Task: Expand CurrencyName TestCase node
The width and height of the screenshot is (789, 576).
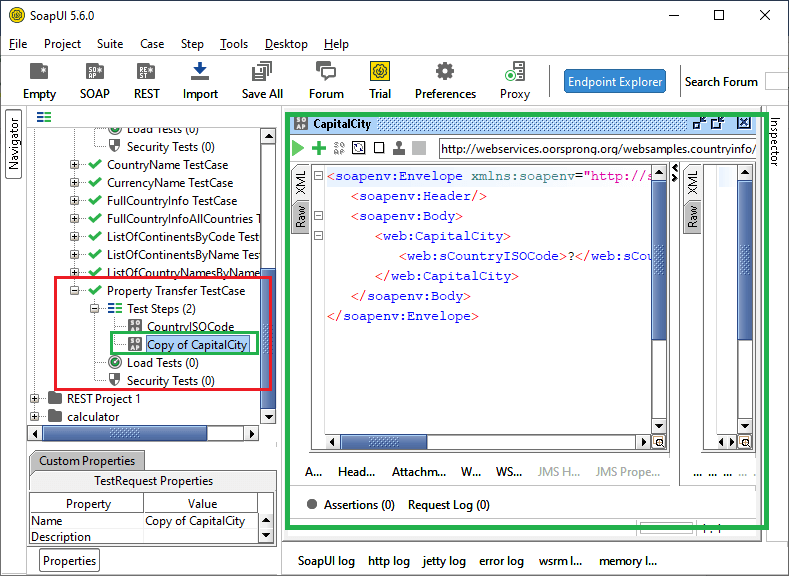Action: (x=74, y=183)
